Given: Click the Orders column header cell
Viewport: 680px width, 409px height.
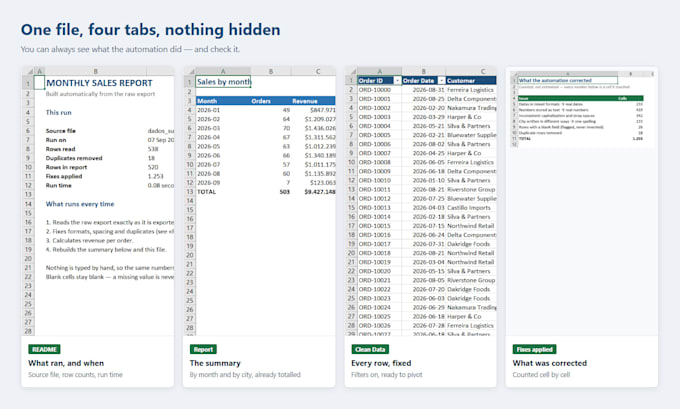Looking at the screenshot, I should (x=271, y=101).
